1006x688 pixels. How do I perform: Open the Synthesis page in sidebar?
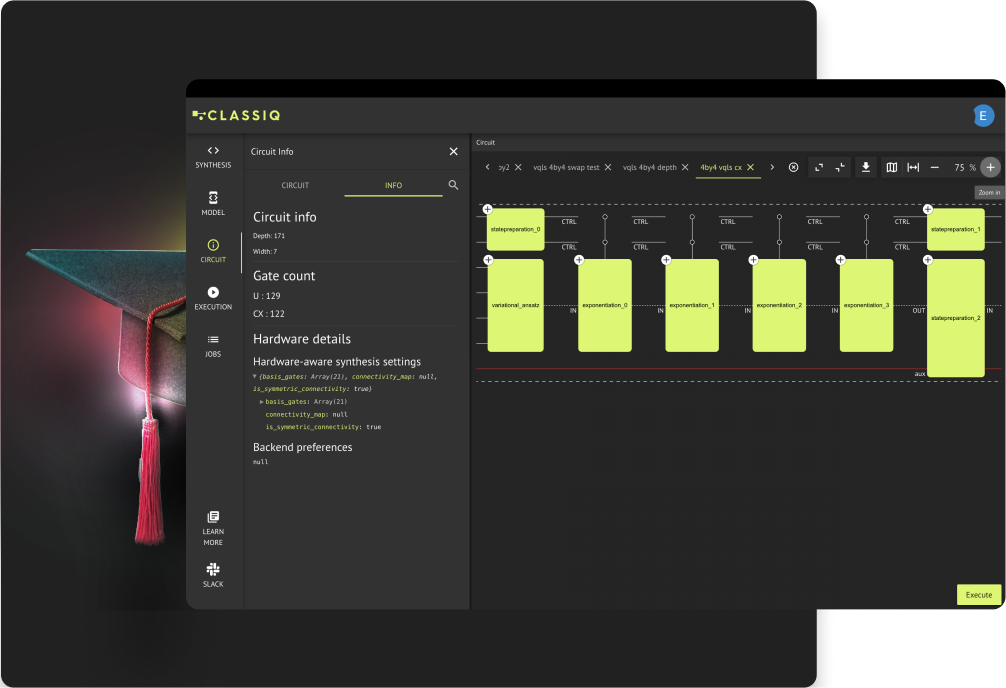213,156
